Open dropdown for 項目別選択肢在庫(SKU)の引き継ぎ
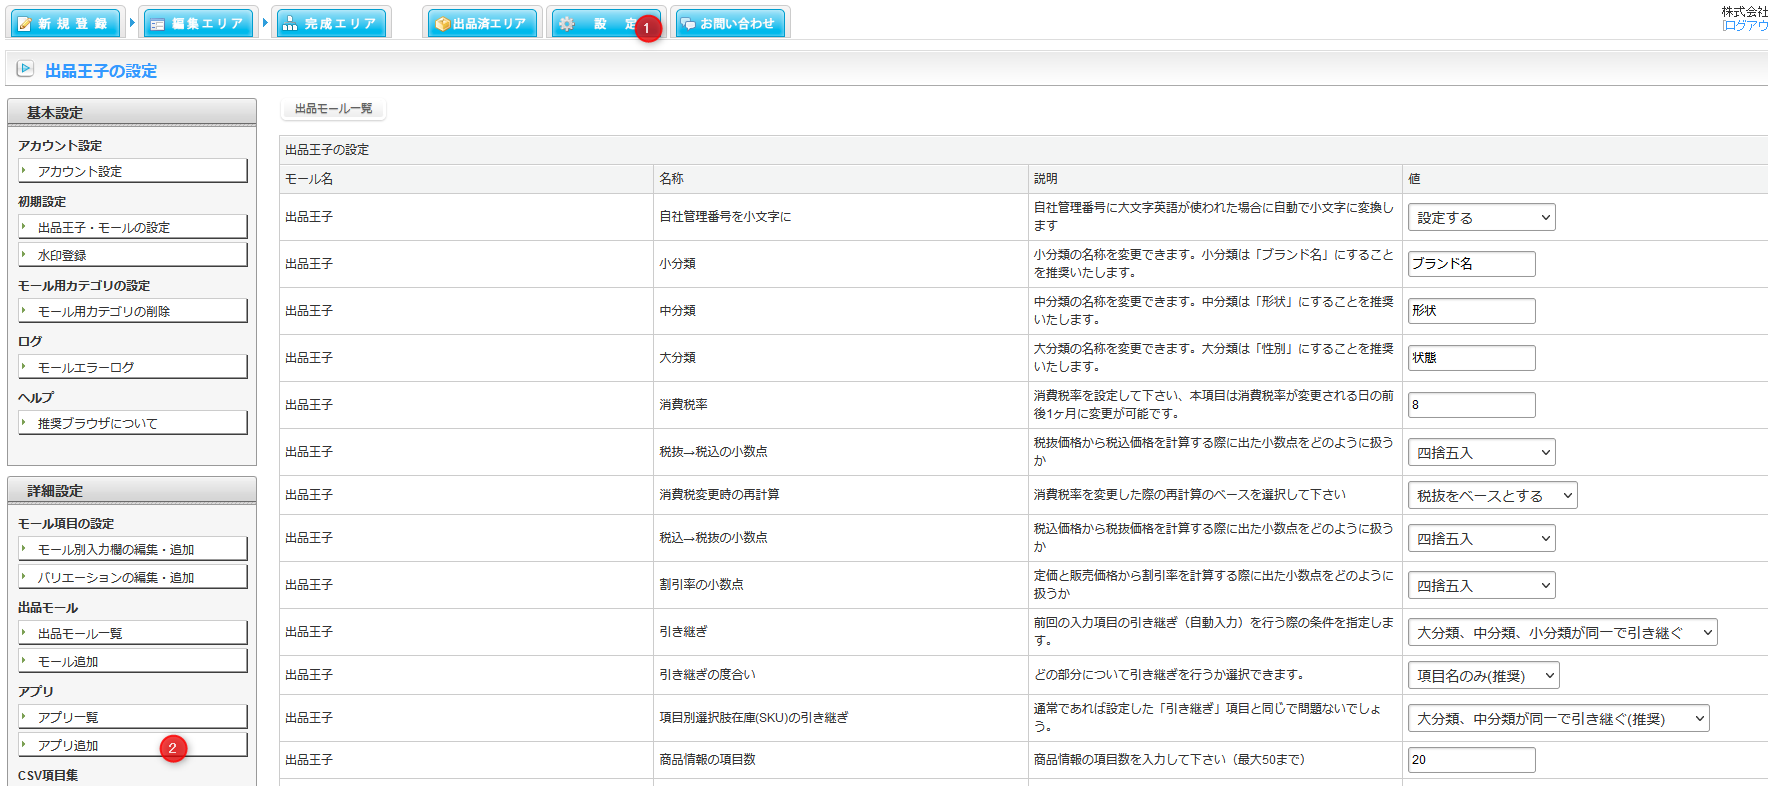This screenshot has width=1768, height=786. pyautogui.click(x=1559, y=718)
